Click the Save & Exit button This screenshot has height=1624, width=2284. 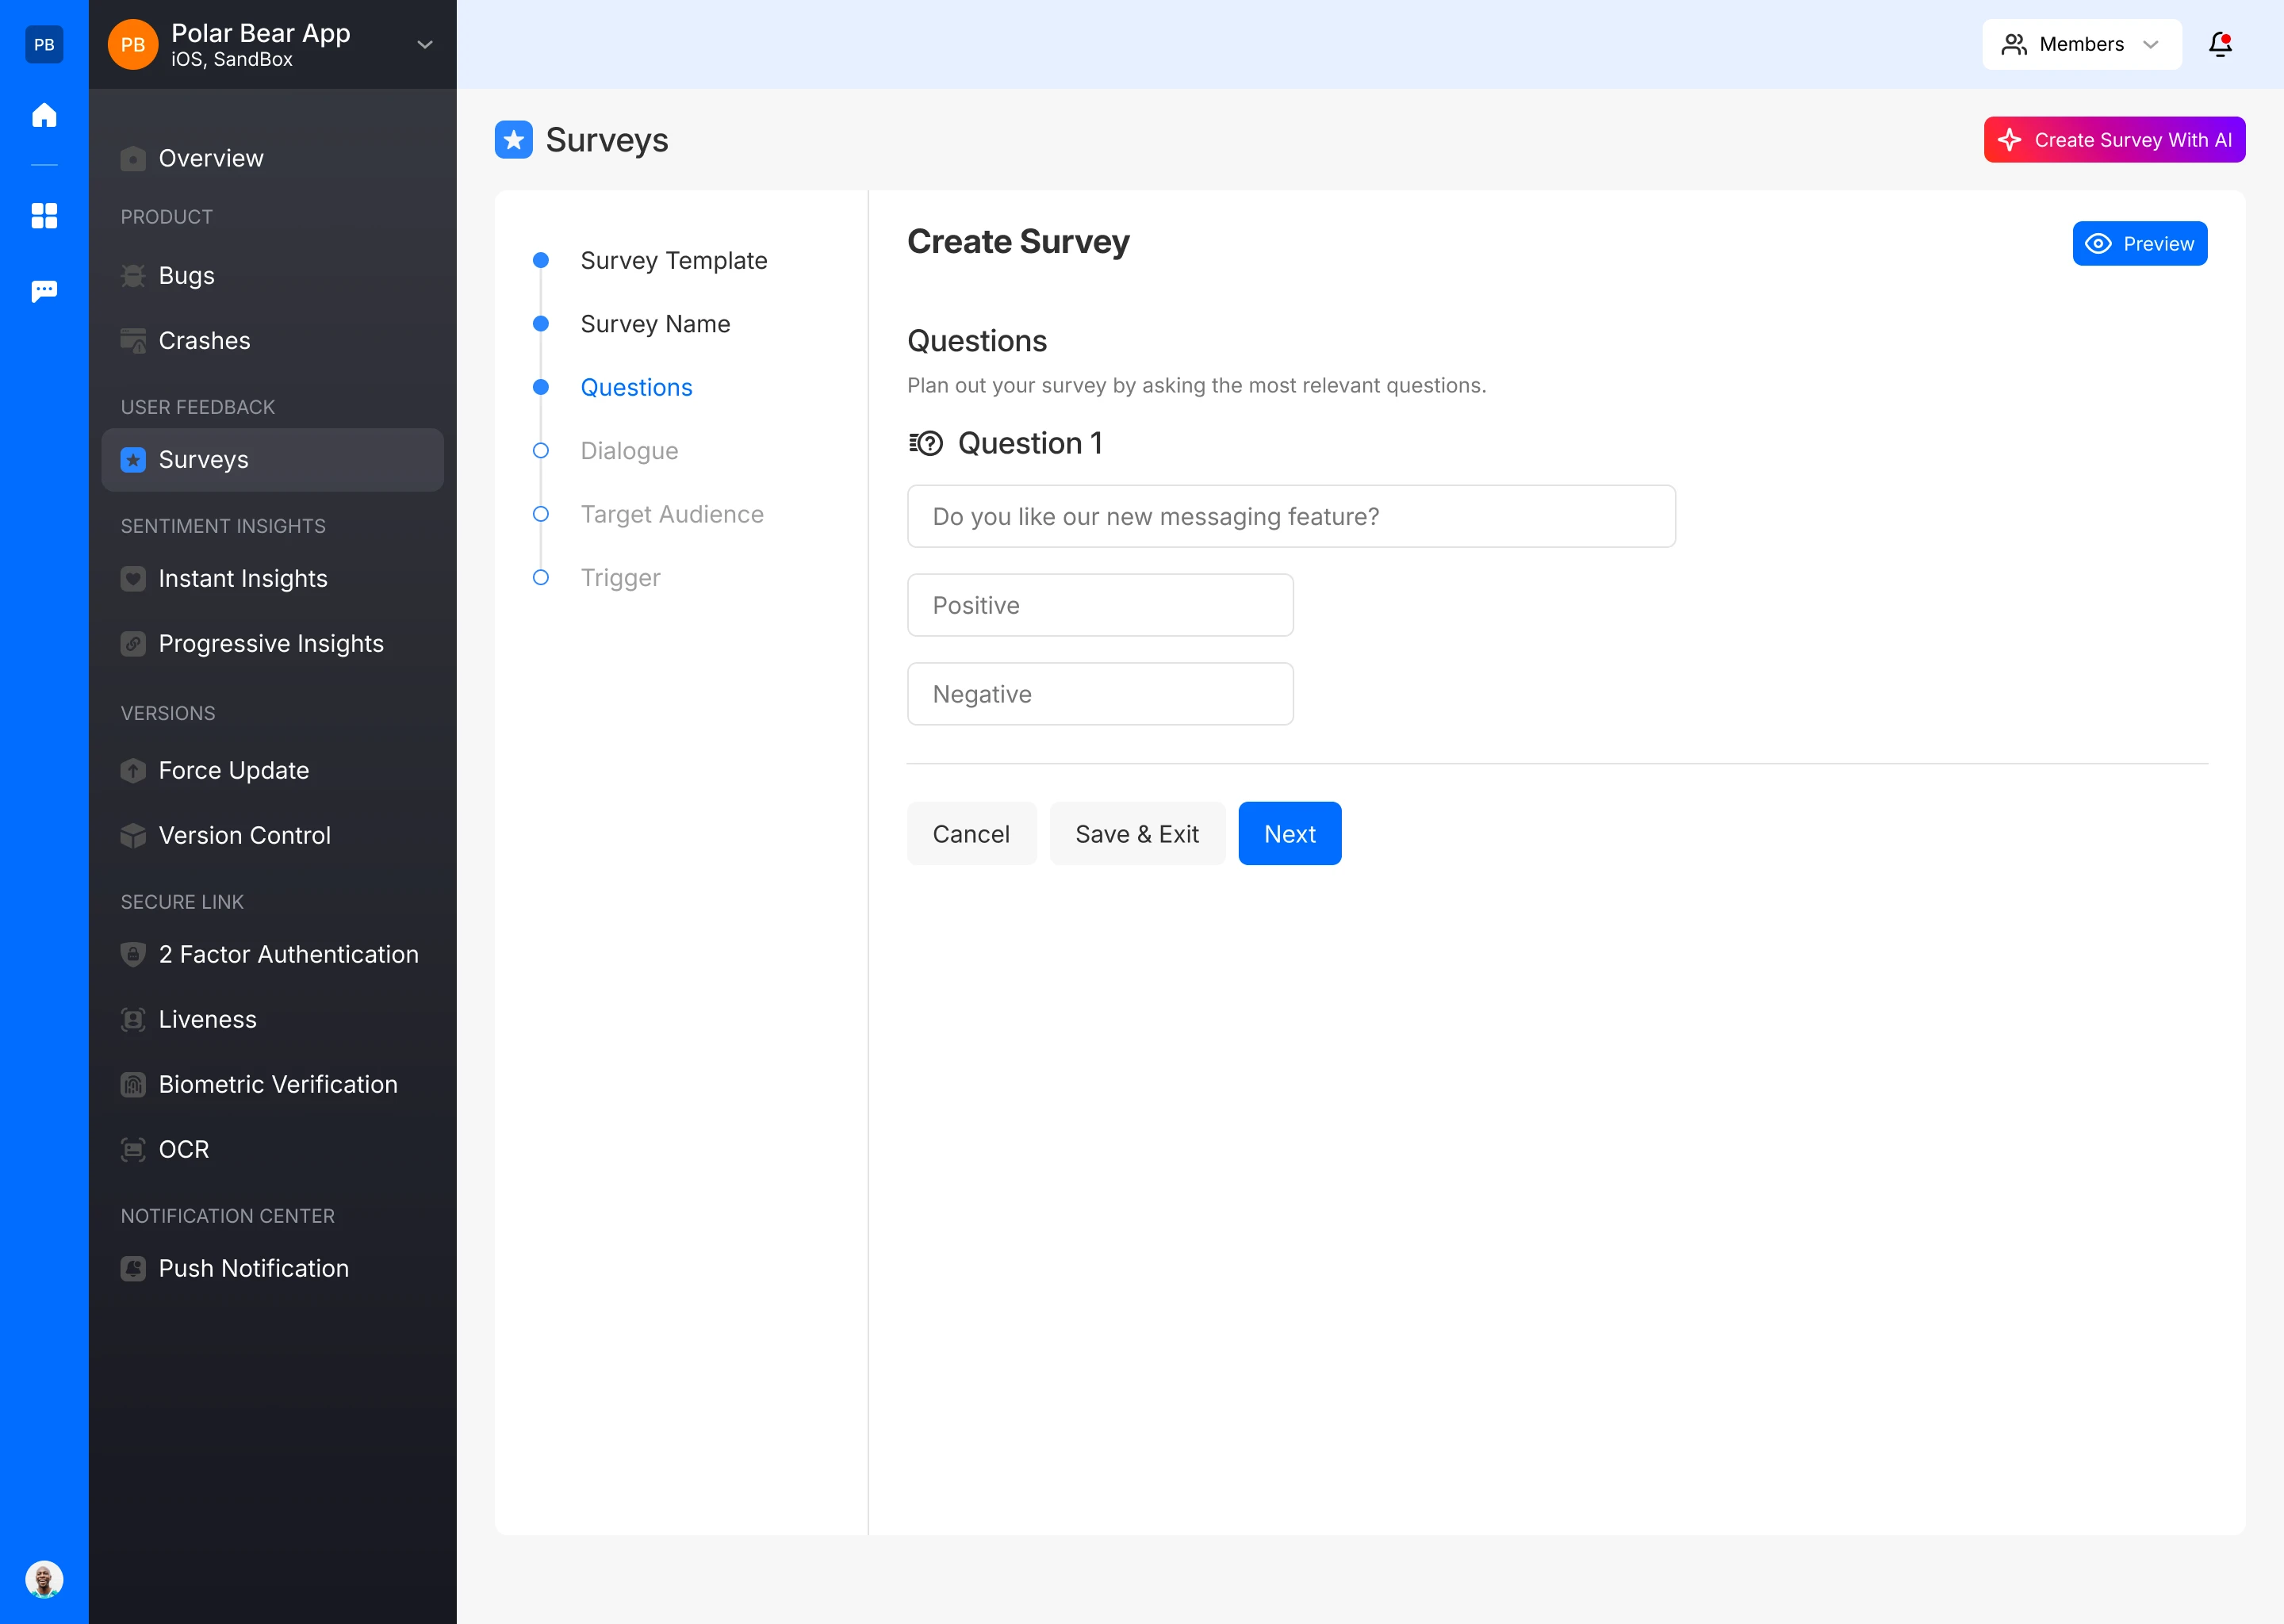[1136, 833]
